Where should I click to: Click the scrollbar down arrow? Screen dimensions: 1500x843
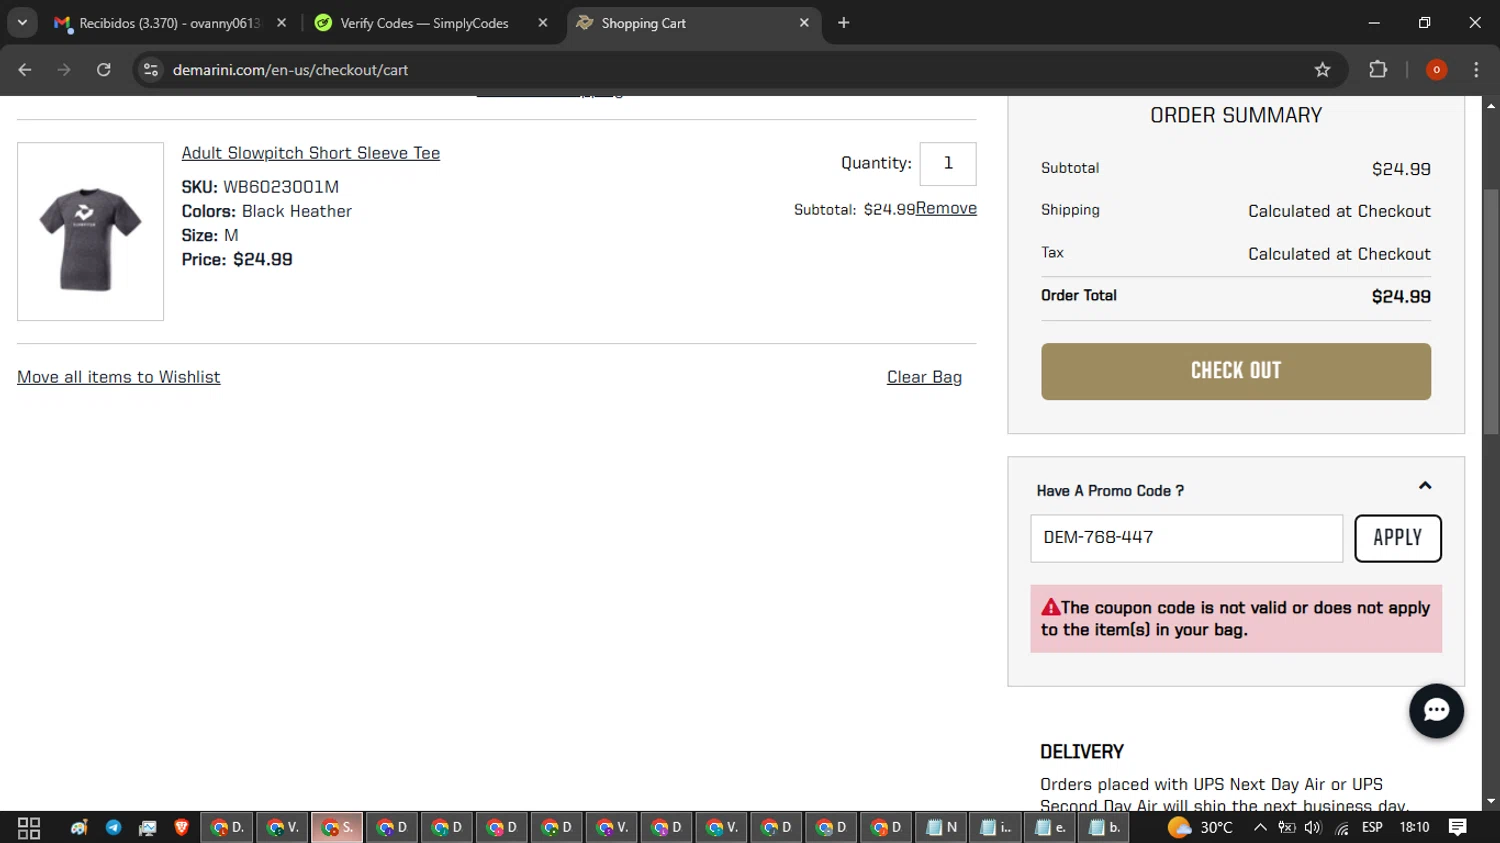click(x=1491, y=801)
